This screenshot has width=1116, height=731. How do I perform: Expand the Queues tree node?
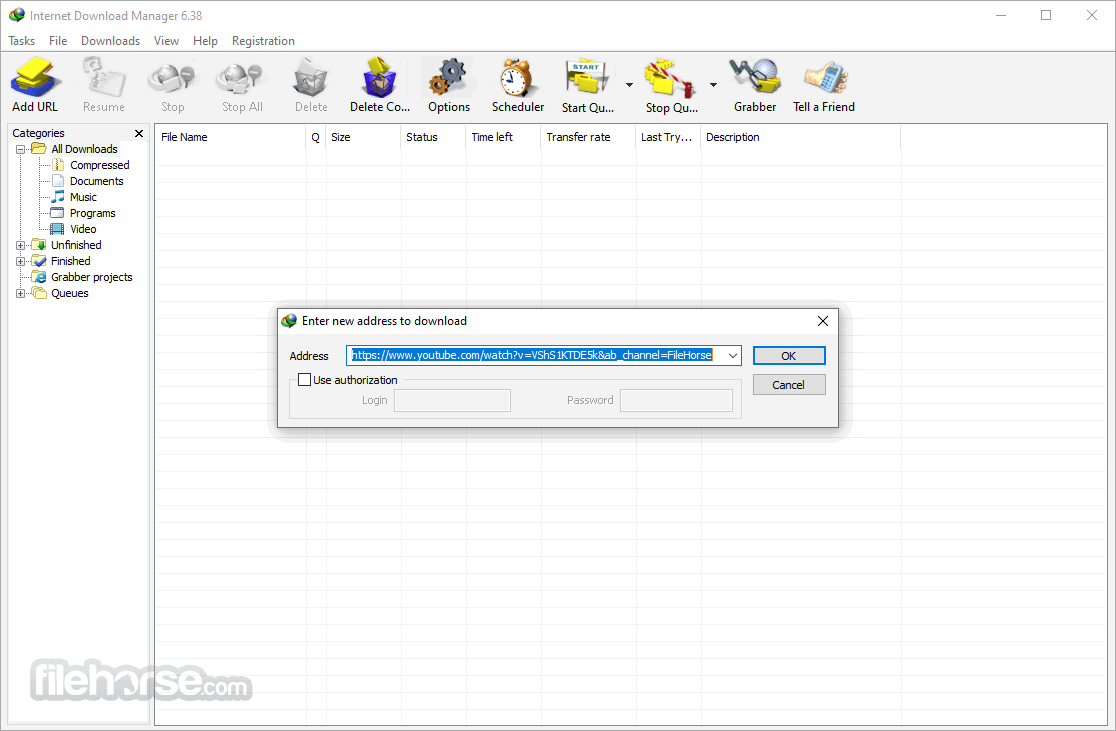tap(21, 292)
